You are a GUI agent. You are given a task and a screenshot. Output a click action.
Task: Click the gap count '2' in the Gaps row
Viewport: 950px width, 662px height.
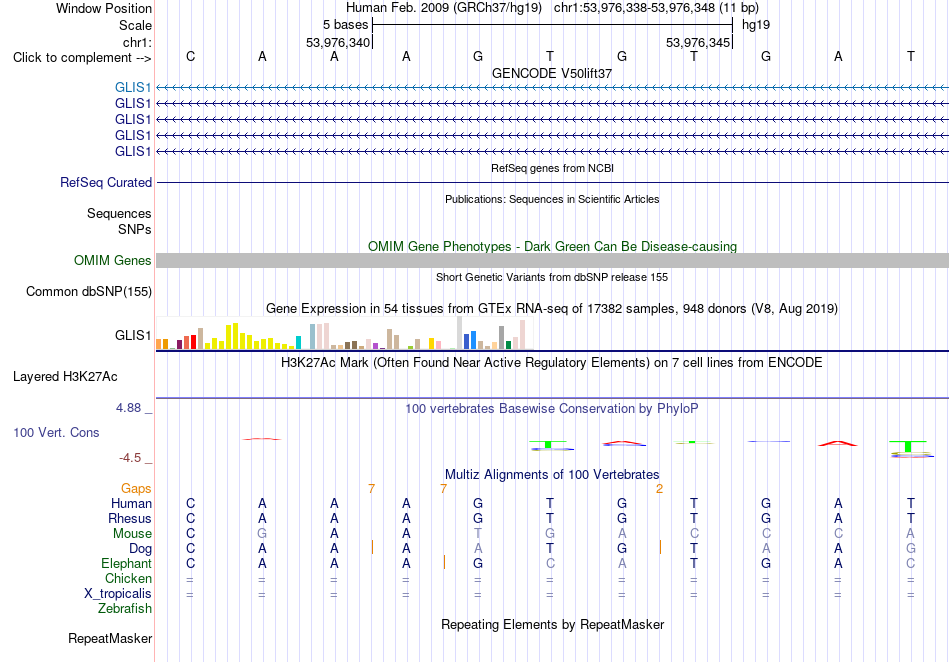pyautogui.click(x=659, y=489)
